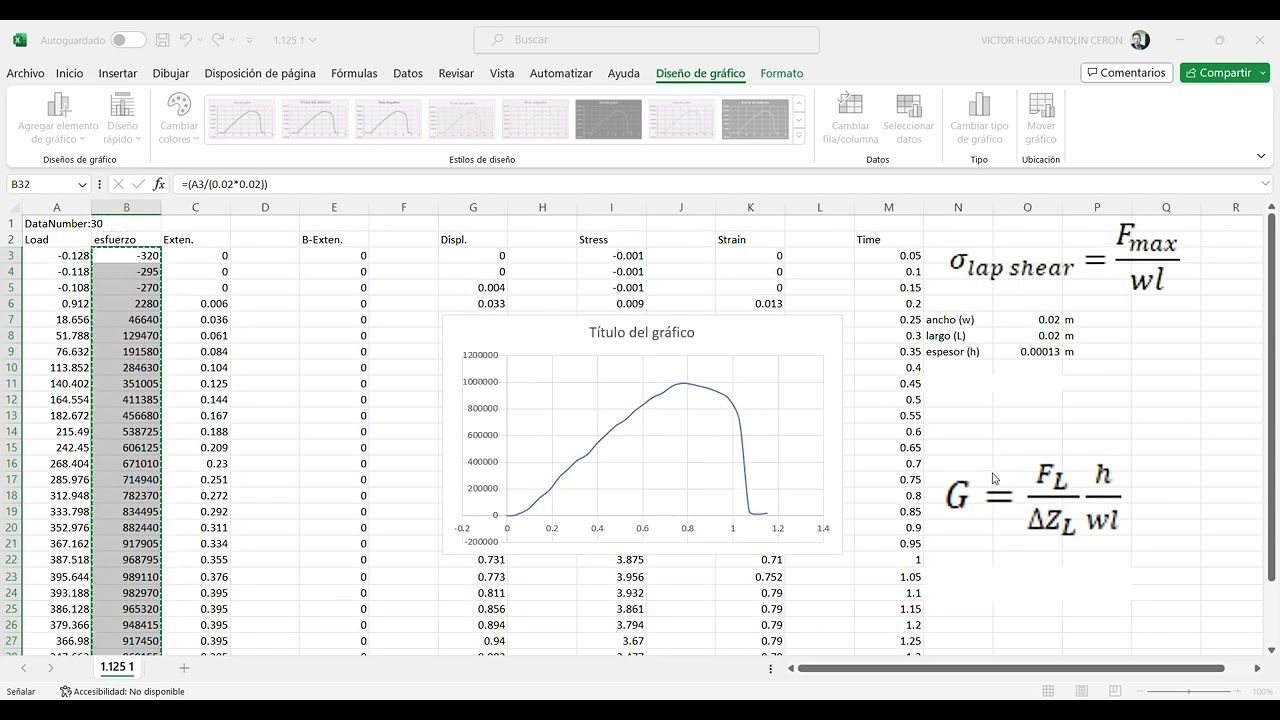1280x720 pixels.
Task: Open the Disposición de página tab
Action: (x=260, y=73)
